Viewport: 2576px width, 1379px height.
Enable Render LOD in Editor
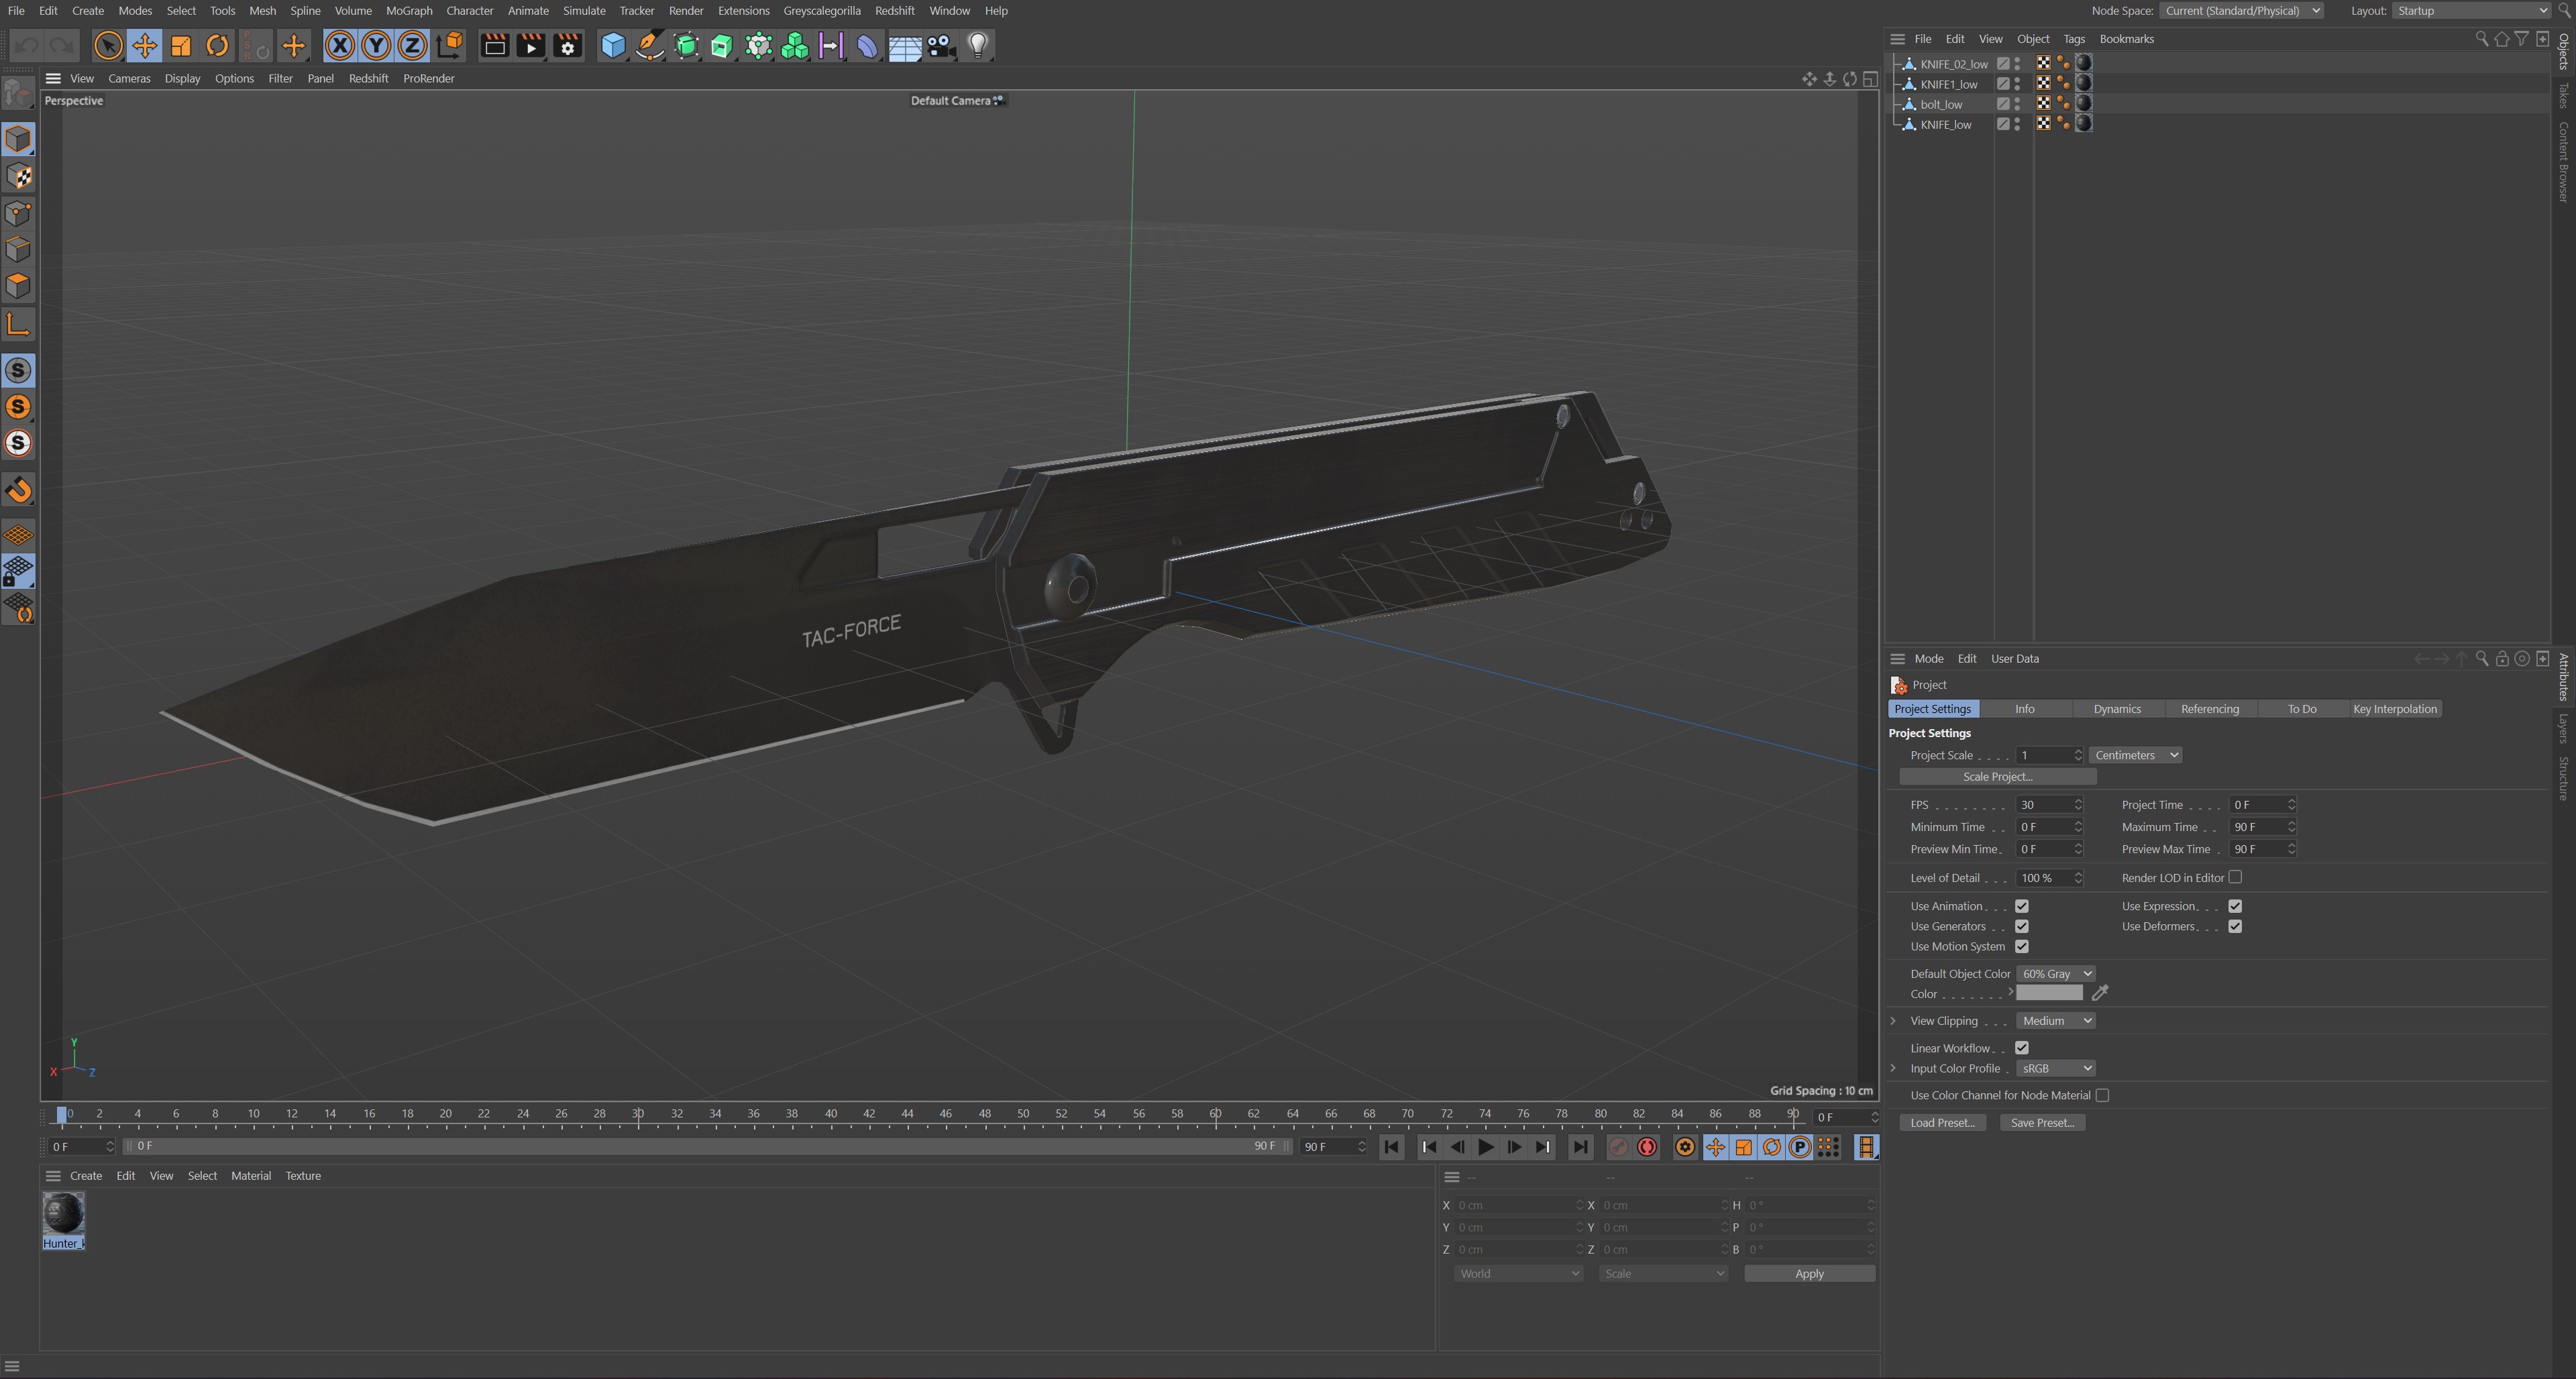pos(2235,877)
